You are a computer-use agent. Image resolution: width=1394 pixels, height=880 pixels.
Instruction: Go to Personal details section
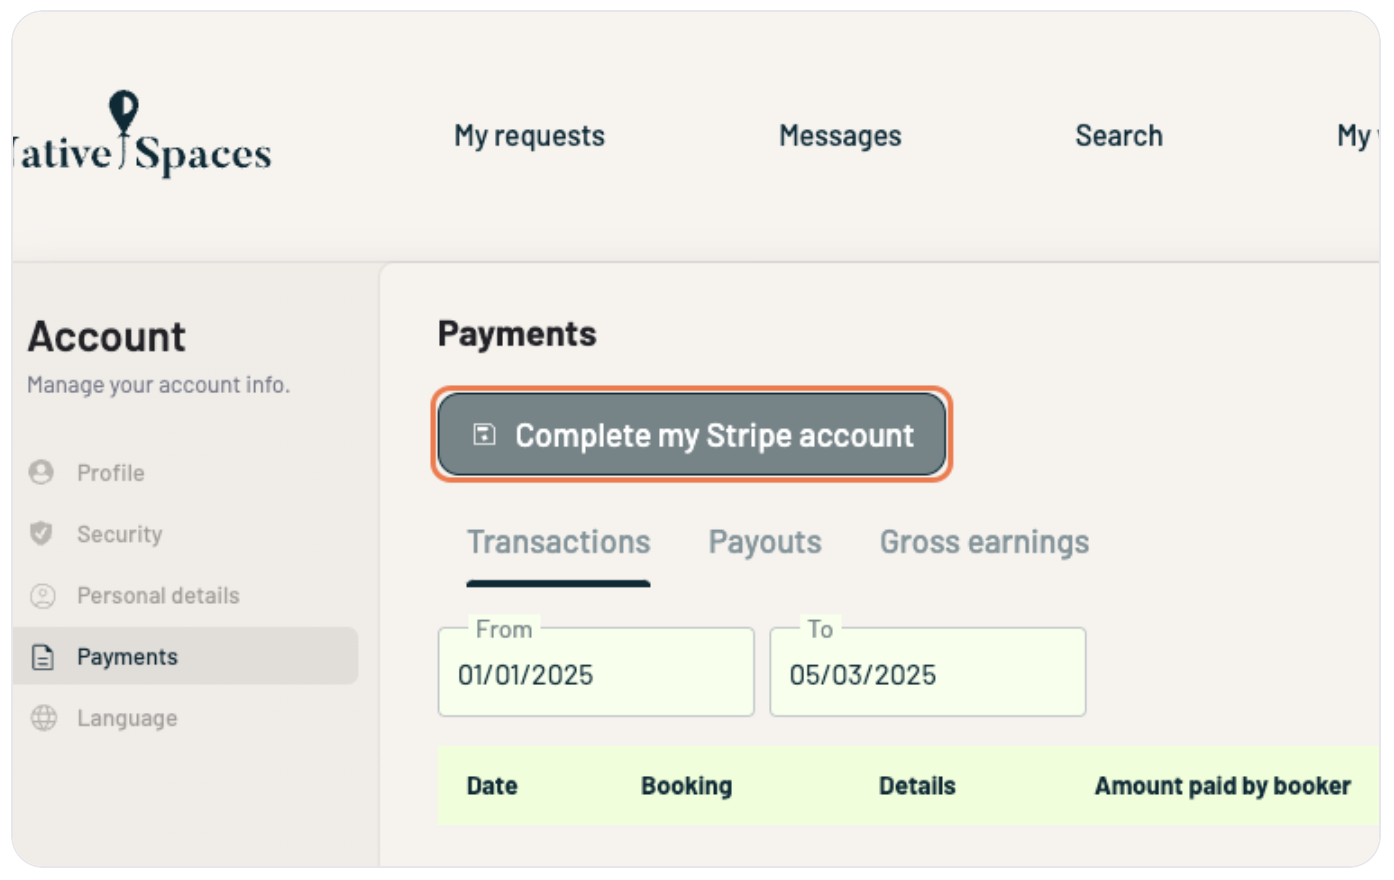click(x=158, y=596)
